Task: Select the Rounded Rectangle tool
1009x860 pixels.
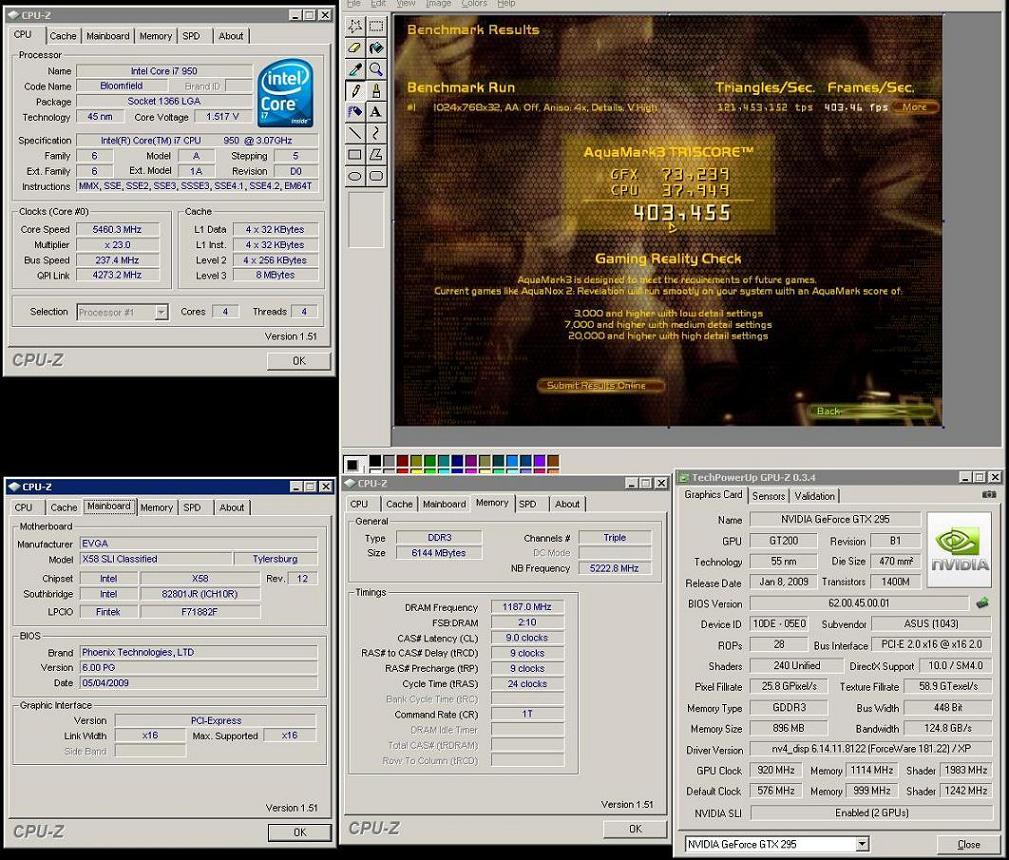Action: pos(376,175)
